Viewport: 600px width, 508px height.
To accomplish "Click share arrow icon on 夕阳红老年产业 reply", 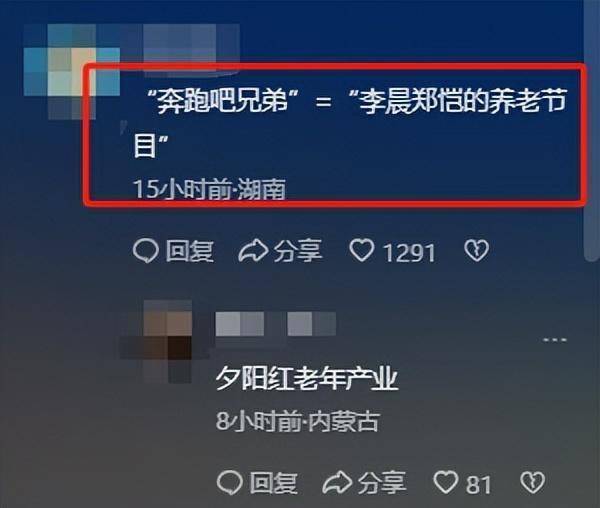I will point(337,482).
